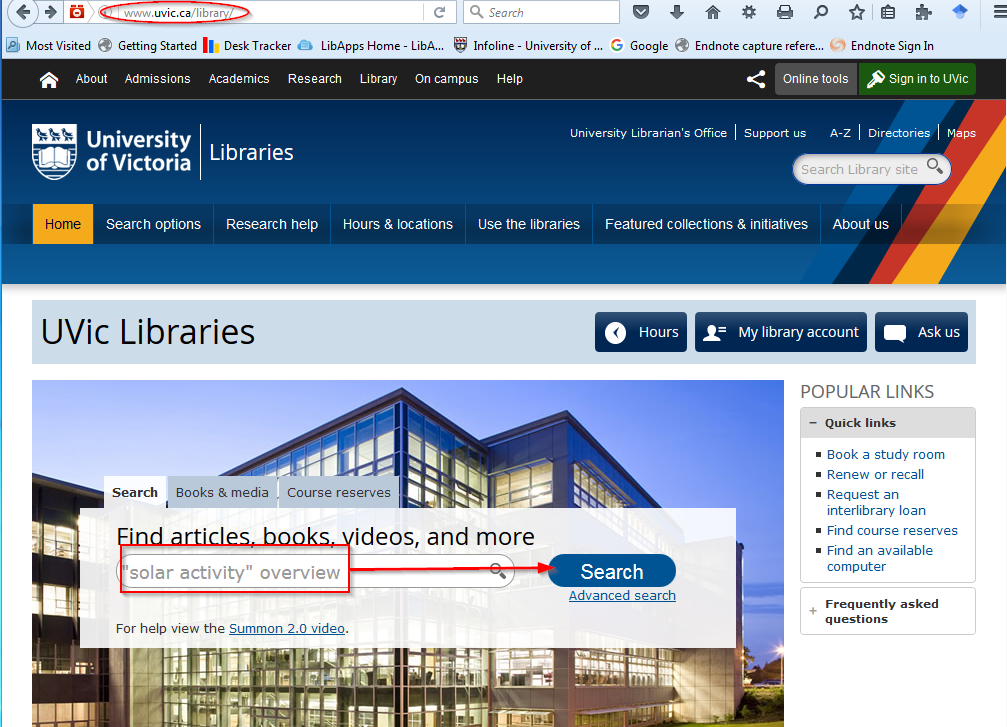This screenshot has width=1007, height=727.
Task: Open the Getting Started bookmark
Action: (x=148, y=46)
